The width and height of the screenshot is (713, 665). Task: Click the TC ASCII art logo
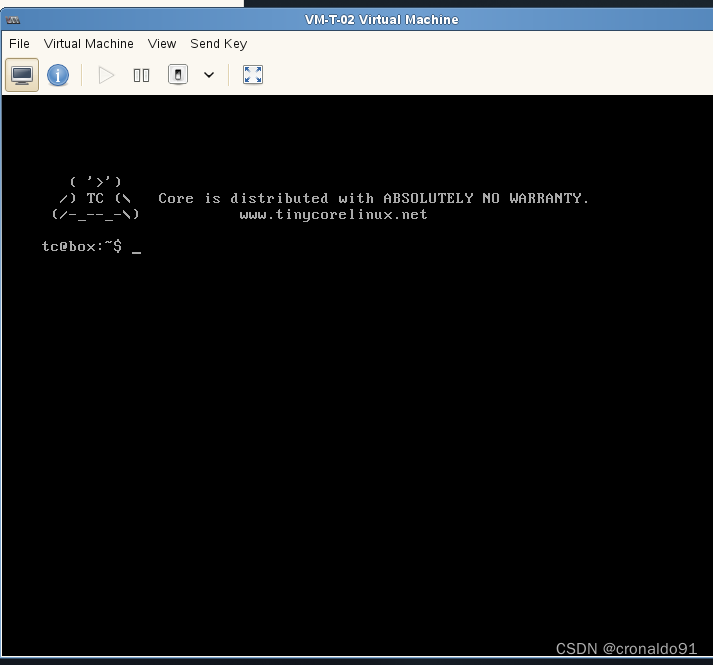[95, 198]
